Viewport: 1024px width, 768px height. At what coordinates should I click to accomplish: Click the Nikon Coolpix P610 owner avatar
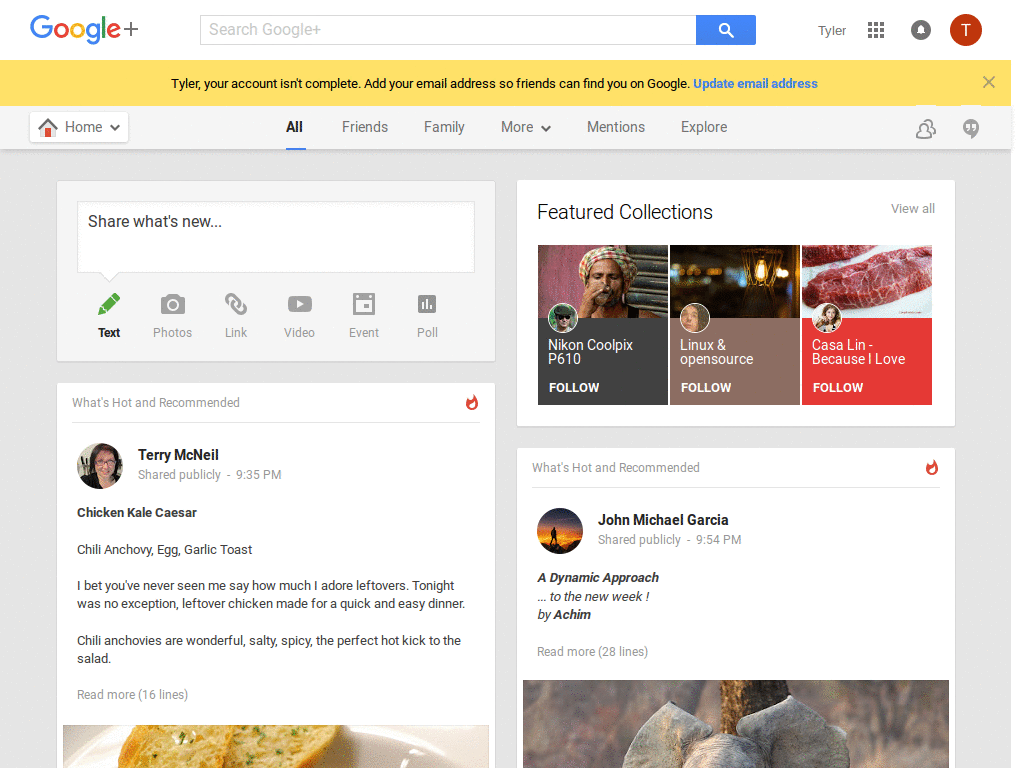click(x=563, y=318)
